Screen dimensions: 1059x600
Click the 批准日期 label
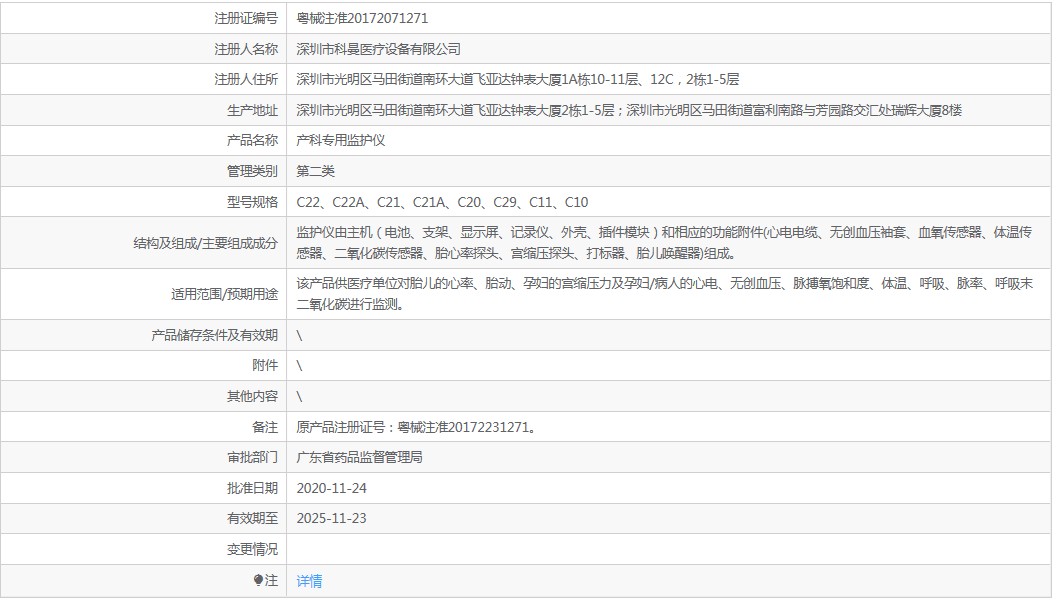(253, 488)
